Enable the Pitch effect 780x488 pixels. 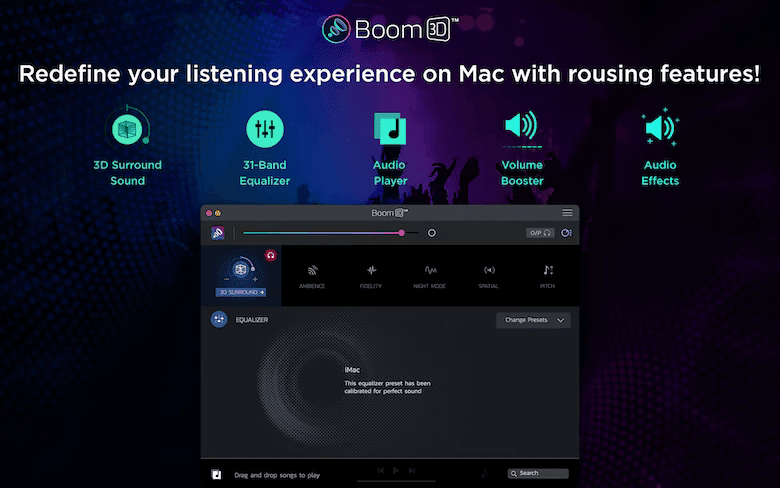(548, 277)
